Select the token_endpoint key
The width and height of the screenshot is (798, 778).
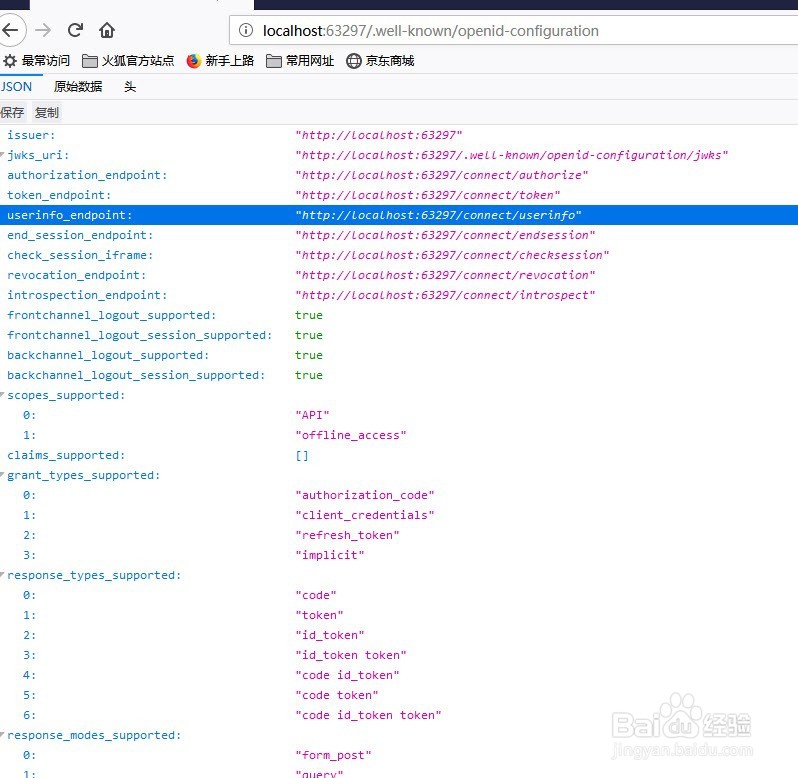tap(59, 195)
